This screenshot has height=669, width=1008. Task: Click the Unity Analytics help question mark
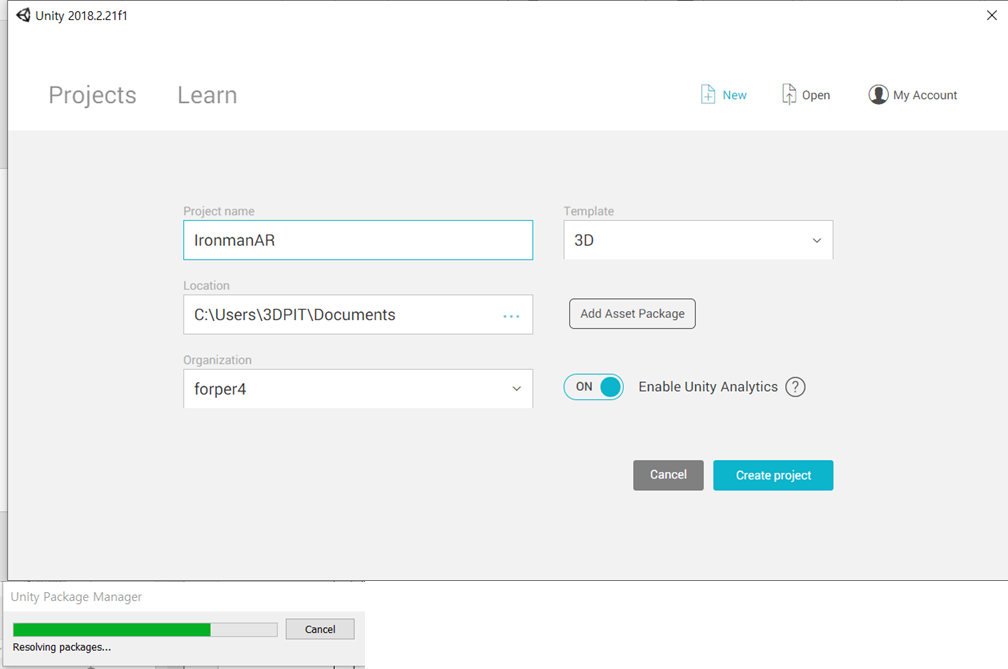[x=795, y=387]
